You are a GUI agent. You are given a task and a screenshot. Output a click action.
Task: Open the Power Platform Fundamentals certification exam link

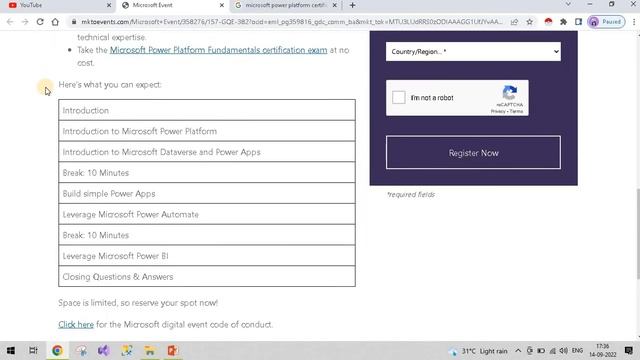pos(218,50)
